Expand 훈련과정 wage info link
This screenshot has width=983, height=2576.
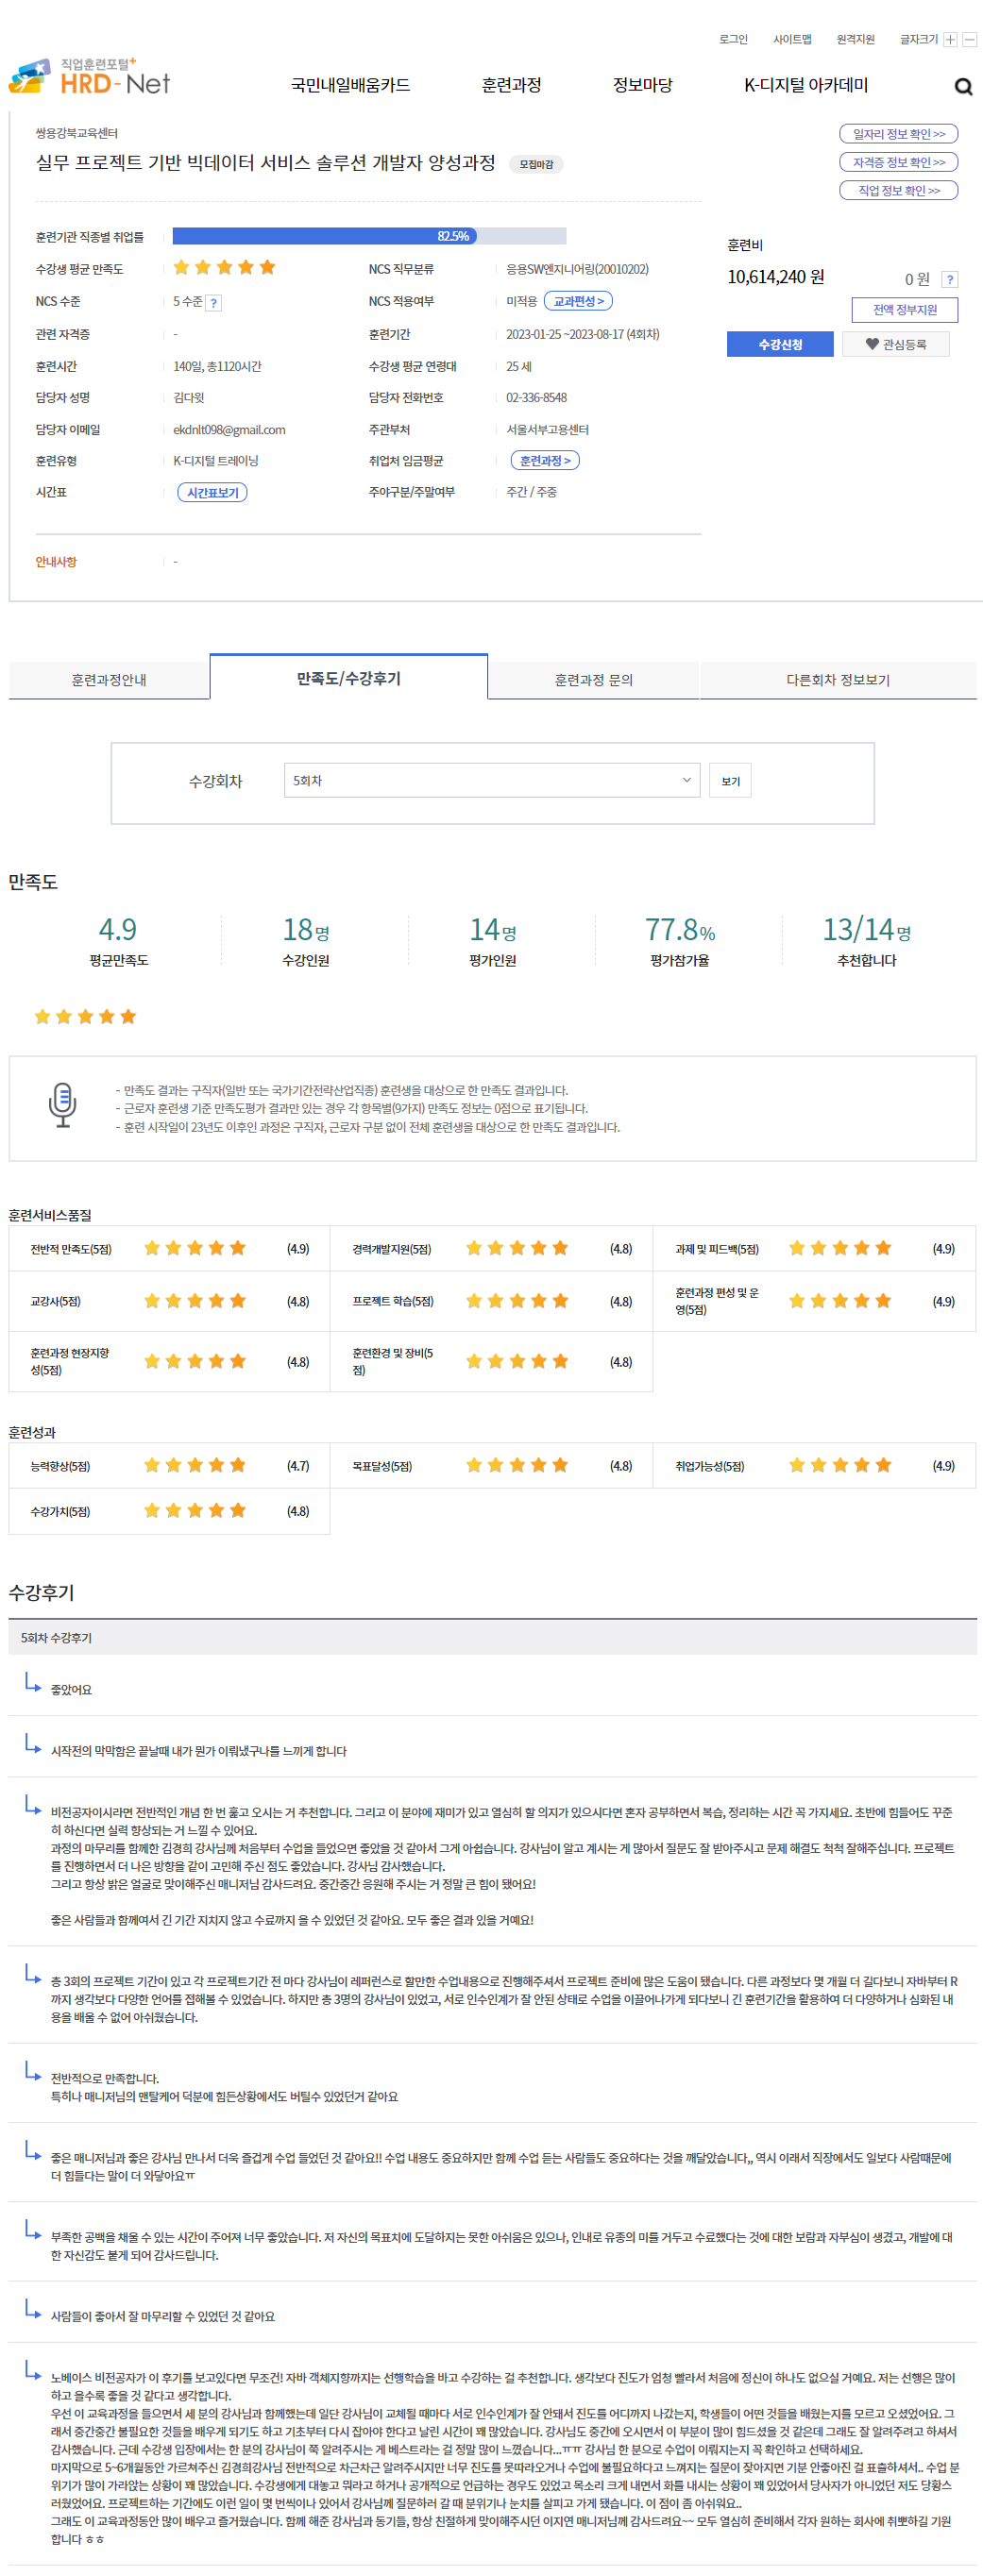click(x=545, y=460)
